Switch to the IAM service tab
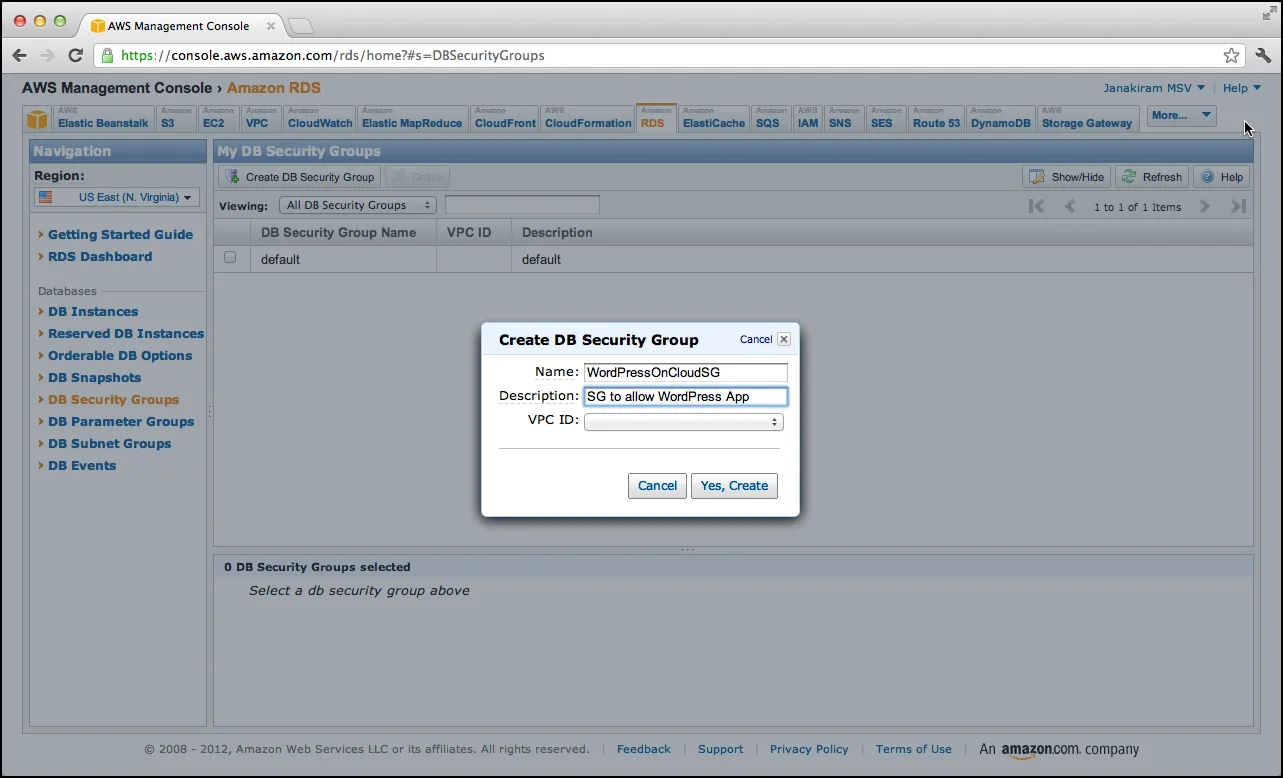1283x778 pixels. 808,118
